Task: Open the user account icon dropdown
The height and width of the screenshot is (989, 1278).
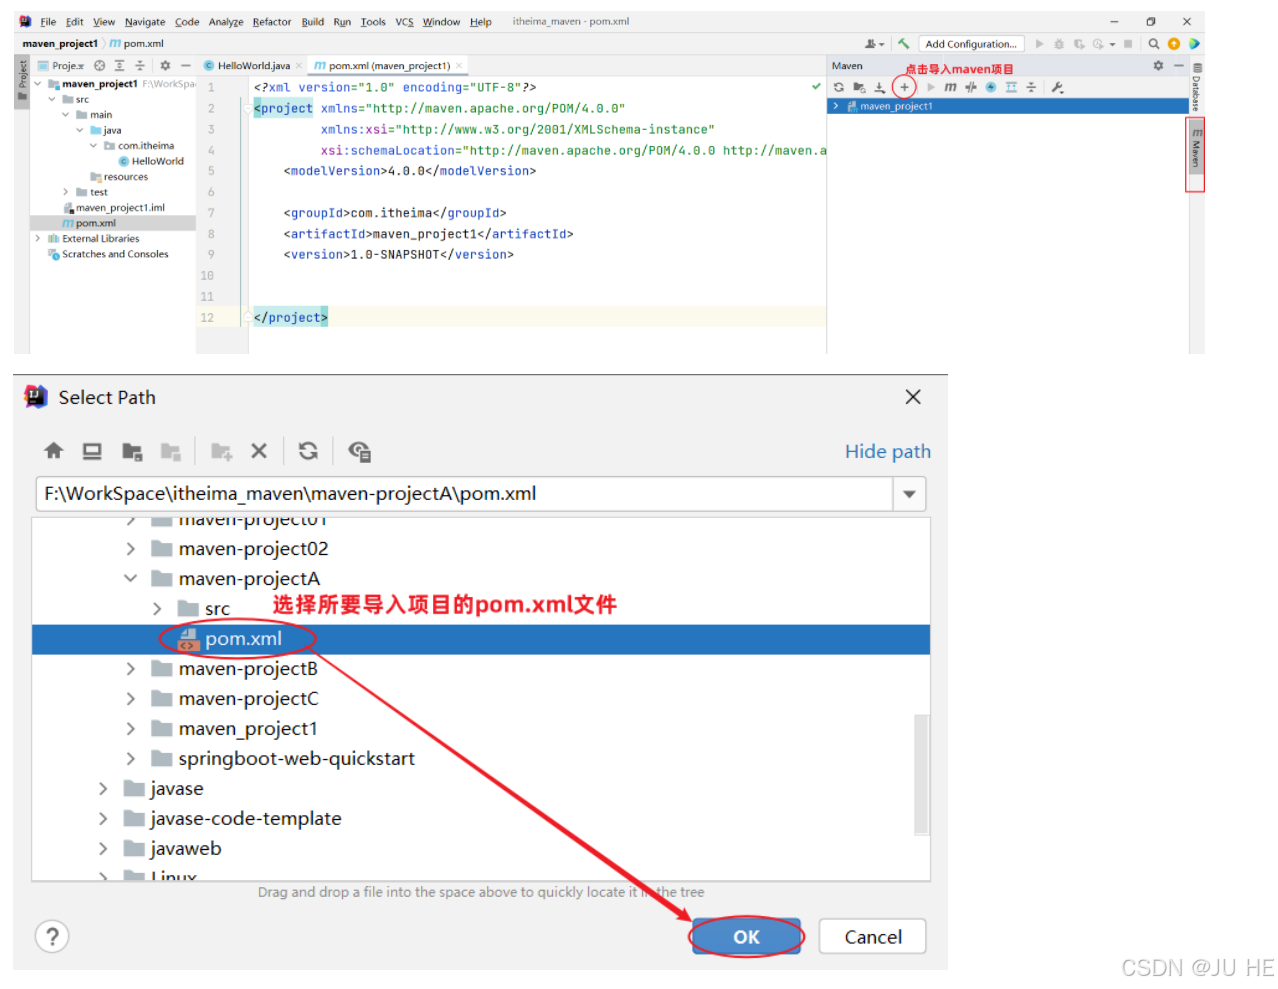Action: coord(875,43)
